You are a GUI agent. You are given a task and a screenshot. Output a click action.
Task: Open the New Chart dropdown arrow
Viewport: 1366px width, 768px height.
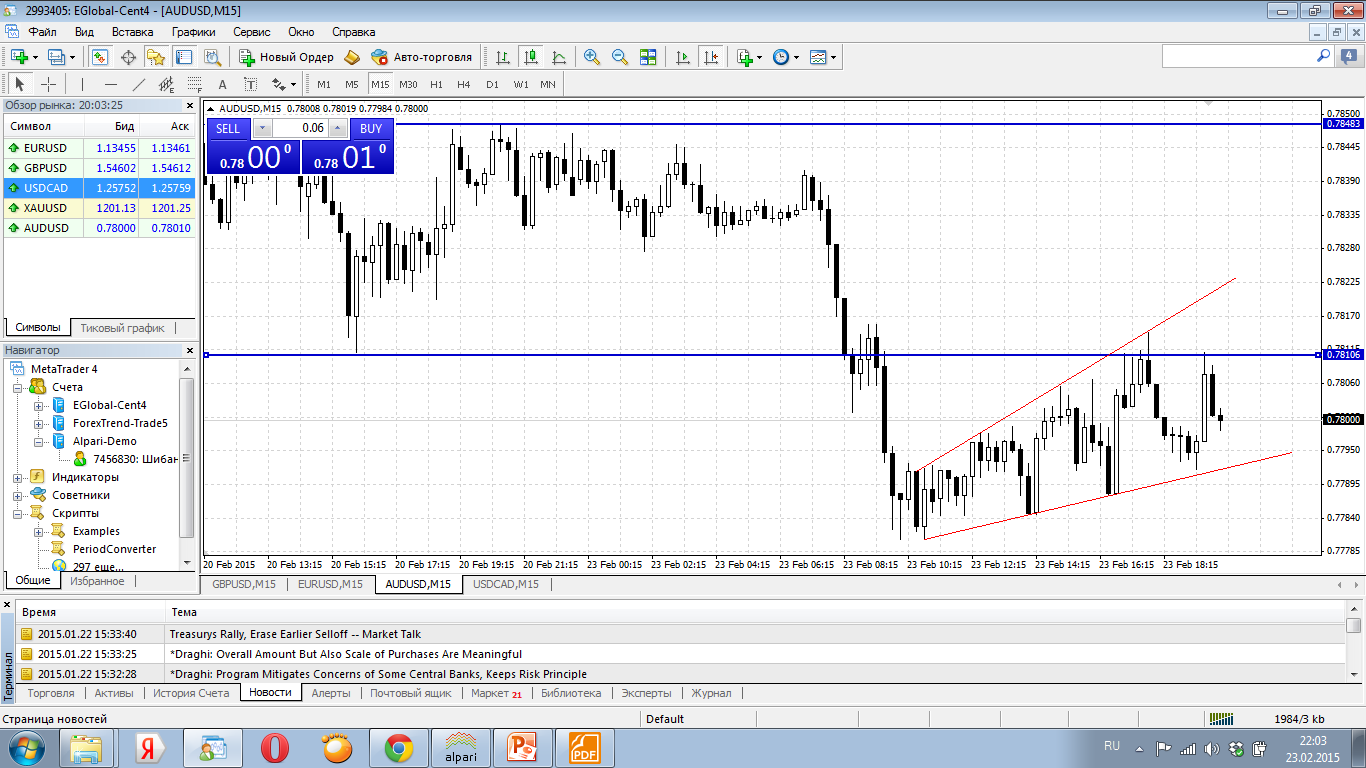(35, 57)
